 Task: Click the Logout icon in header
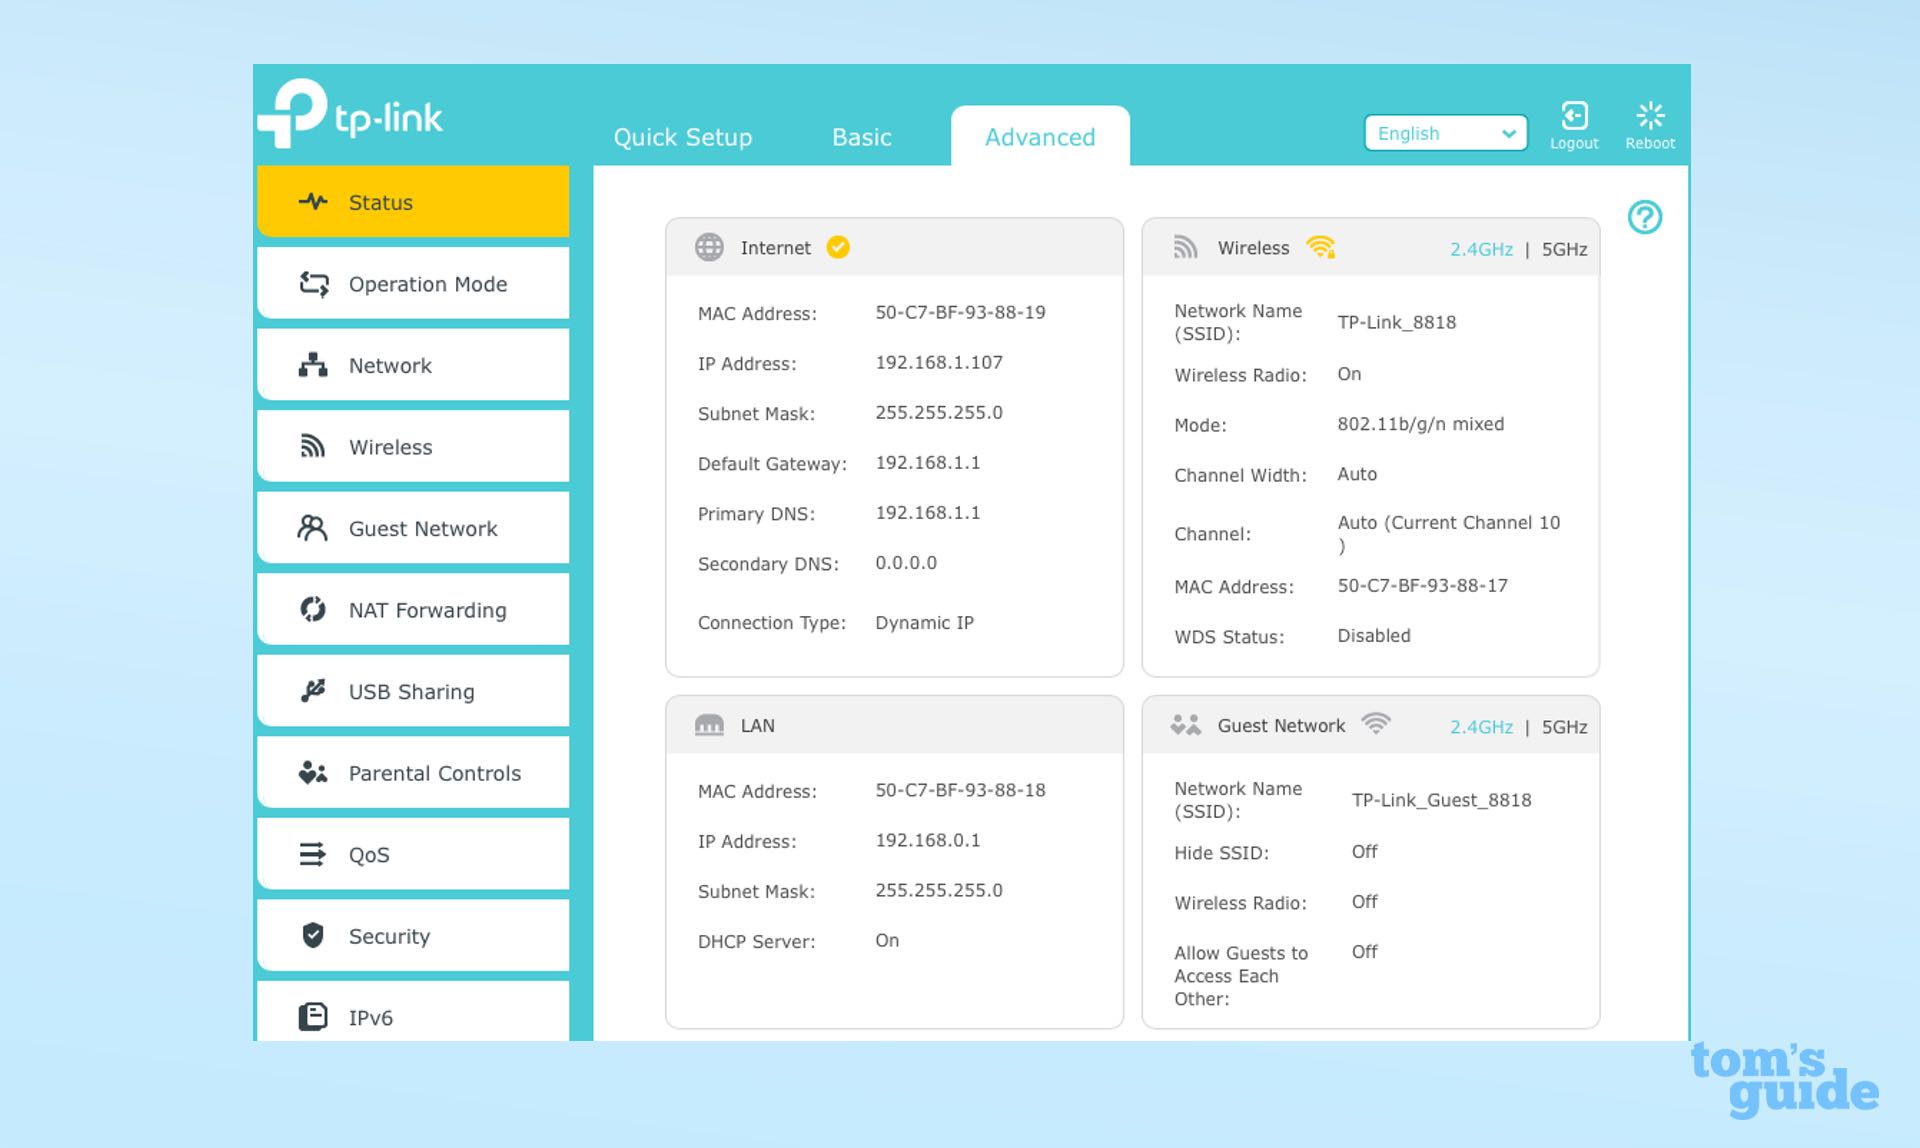click(x=1574, y=116)
